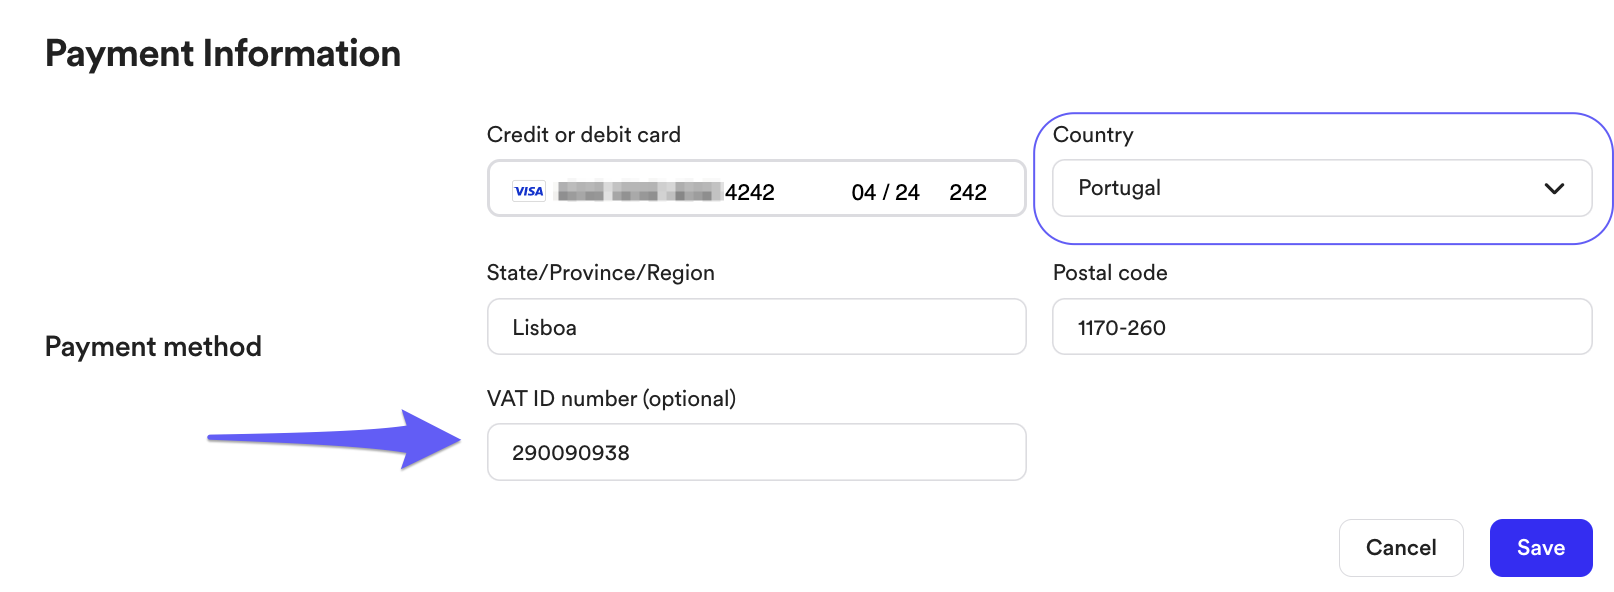1614x592 pixels.
Task: Focus the State/Province/Region field containing Lisboa
Action: point(756,327)
